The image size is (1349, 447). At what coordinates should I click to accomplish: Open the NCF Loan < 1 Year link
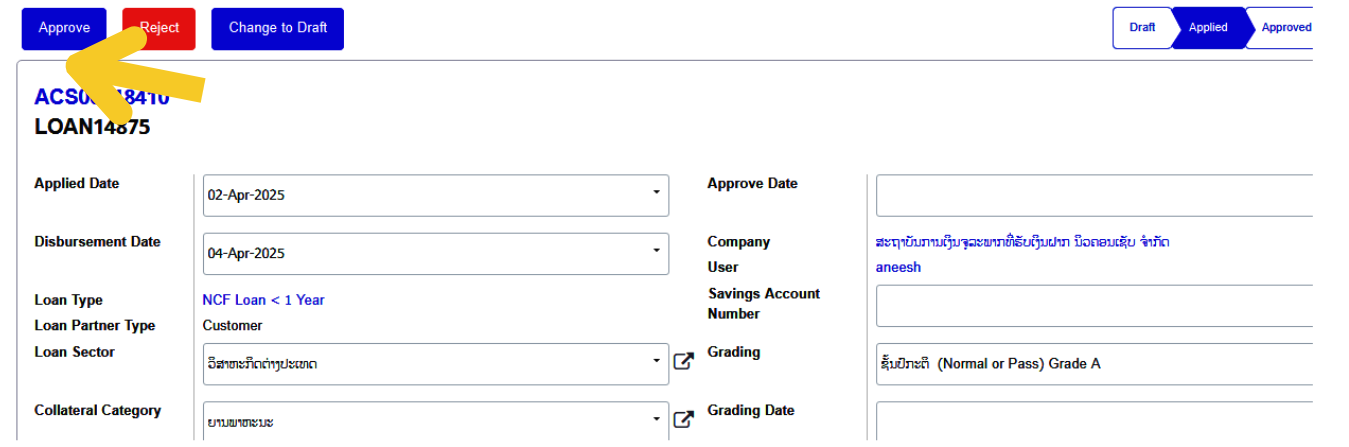tap(263, 300)
